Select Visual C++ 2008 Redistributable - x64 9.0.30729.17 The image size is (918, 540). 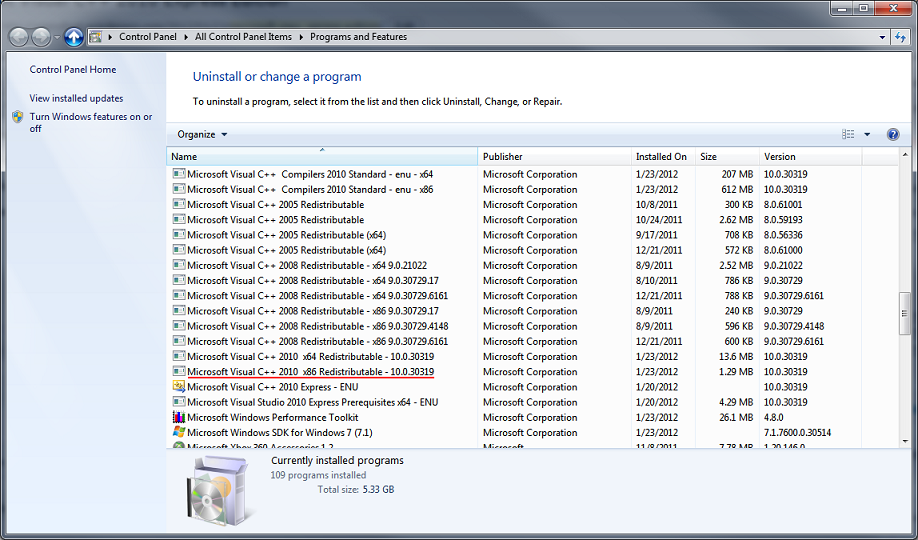click(x=313, y=281)
